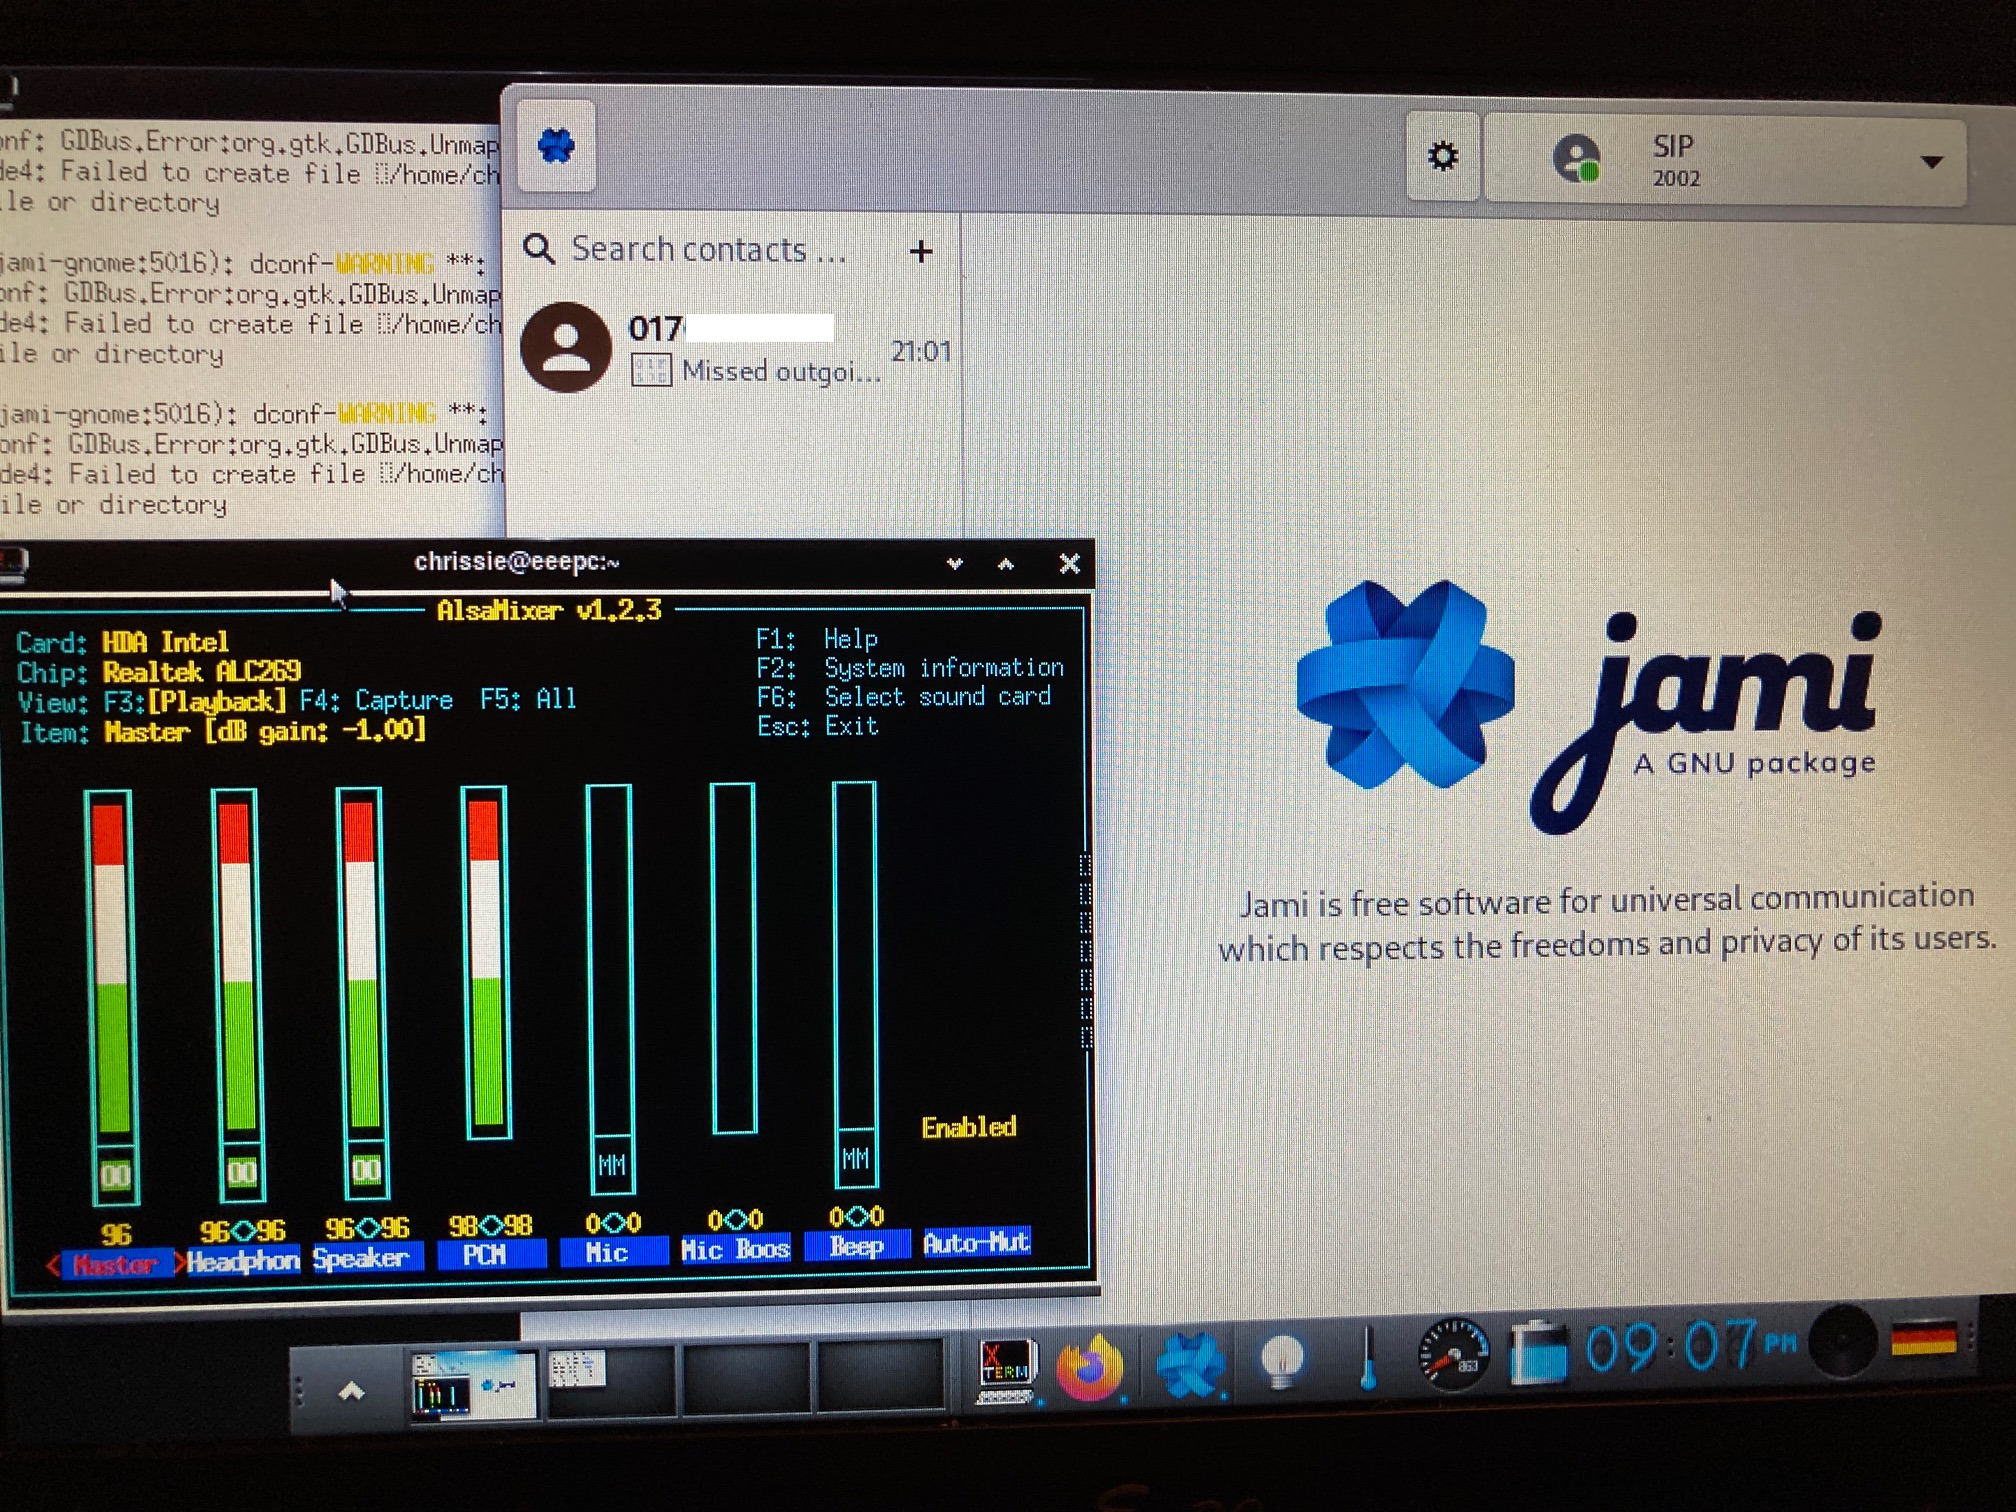Click F5: All view in AlsaMixer
The image size is (2016, 1512).
point(528,699)
